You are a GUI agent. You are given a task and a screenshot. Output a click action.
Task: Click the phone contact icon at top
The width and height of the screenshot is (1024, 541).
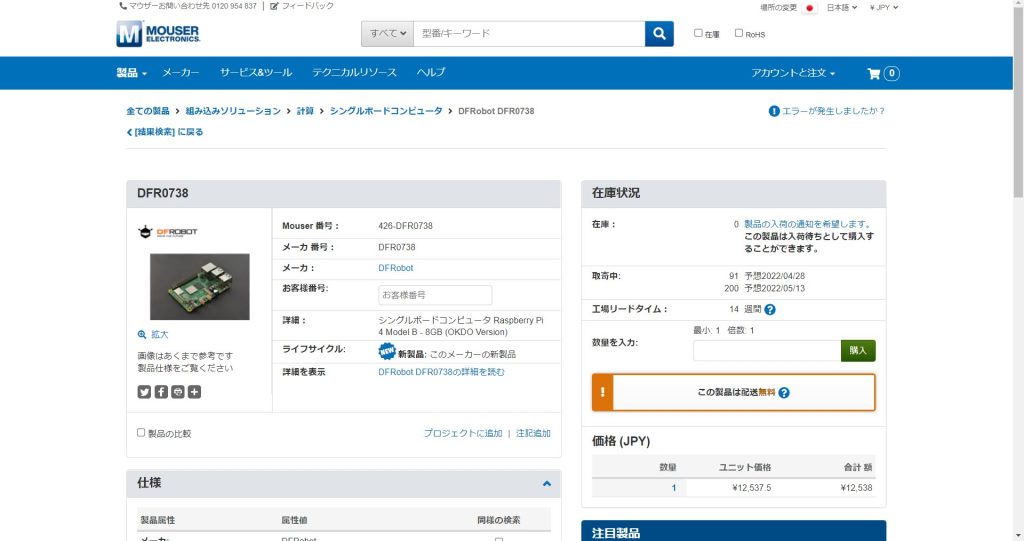pos(123,6)
